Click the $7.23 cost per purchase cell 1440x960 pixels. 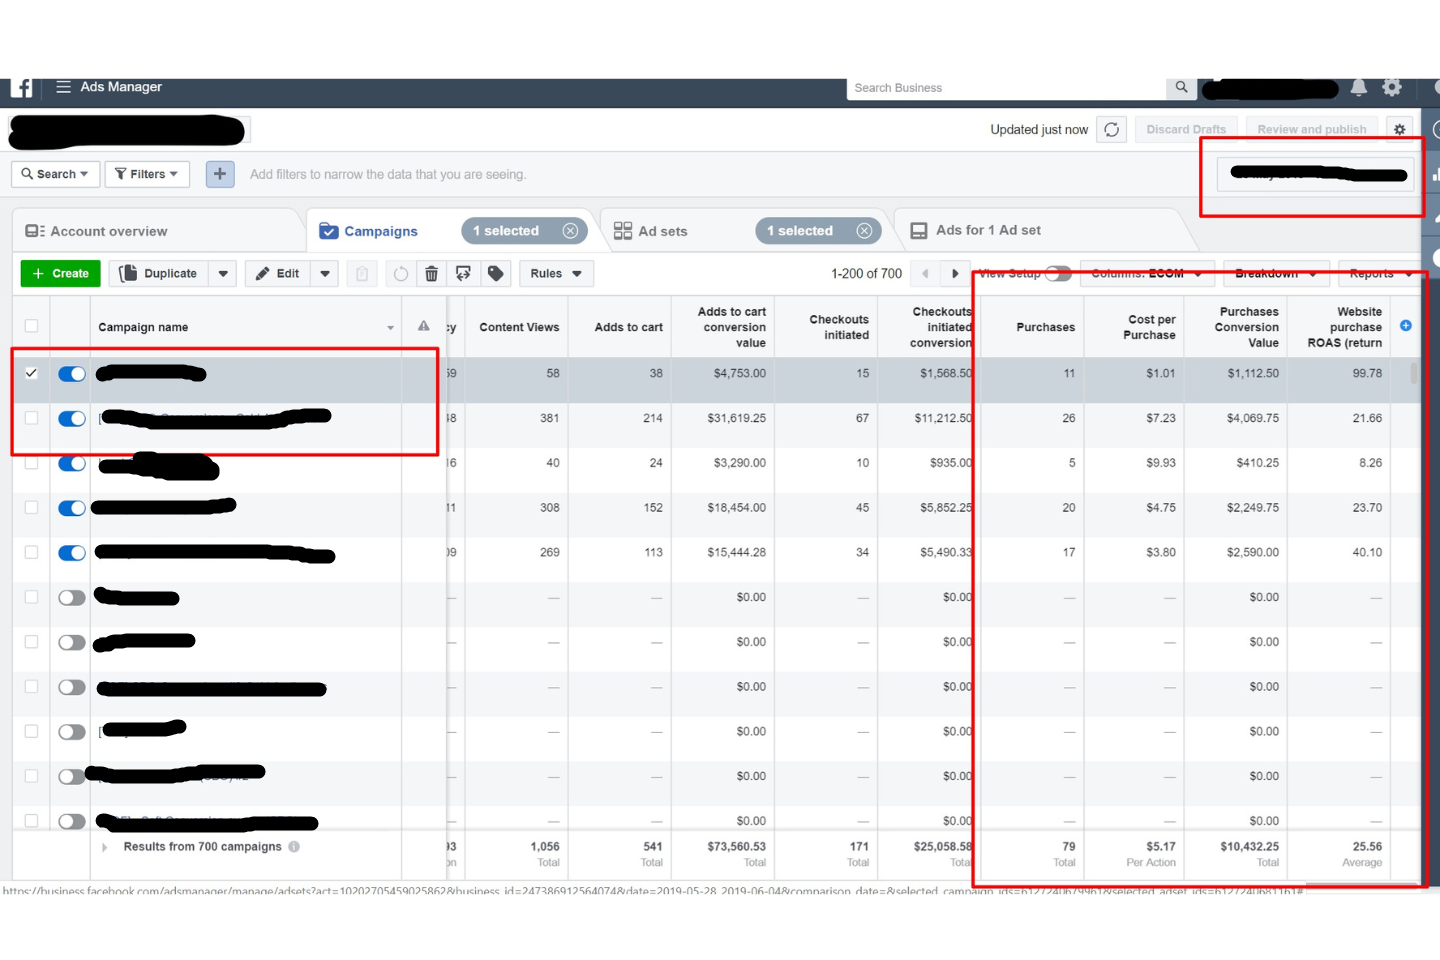(x=1160, y=418)
